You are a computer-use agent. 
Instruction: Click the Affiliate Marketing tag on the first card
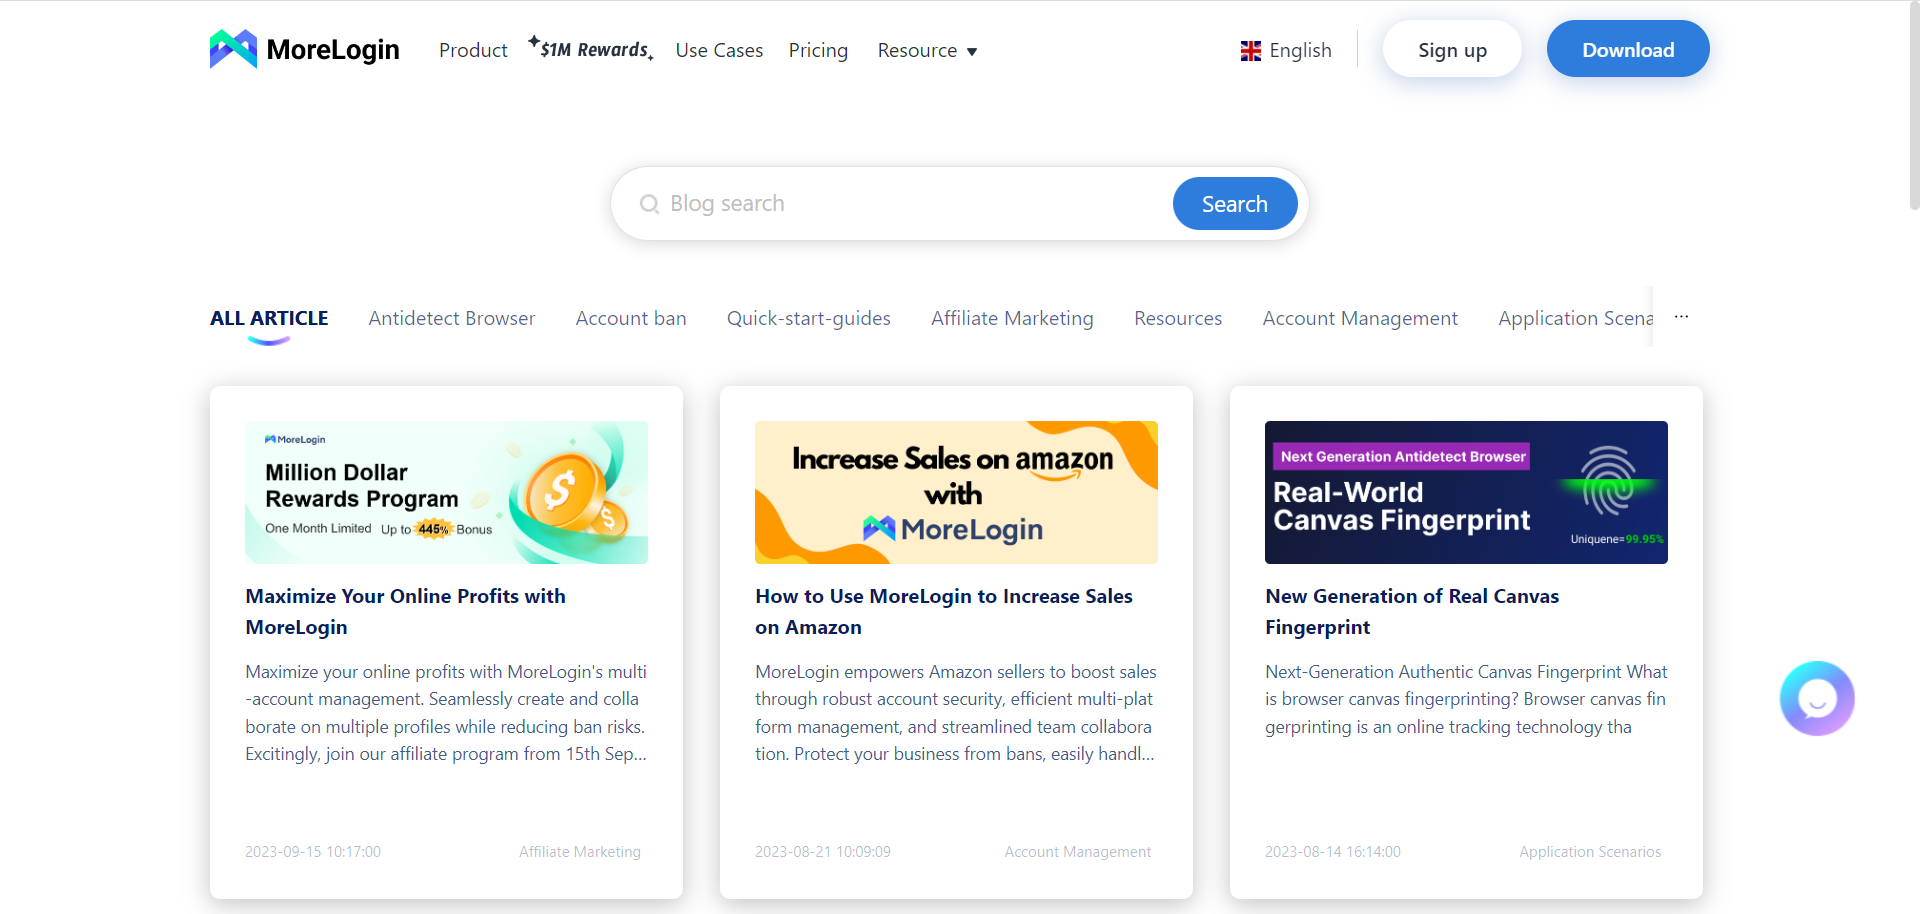coord(579,851)
